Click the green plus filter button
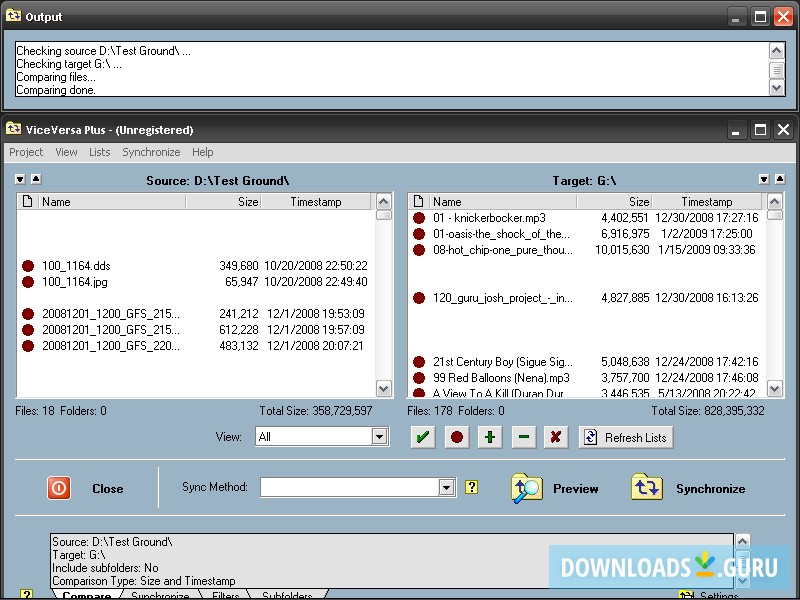 pos(490,437)
